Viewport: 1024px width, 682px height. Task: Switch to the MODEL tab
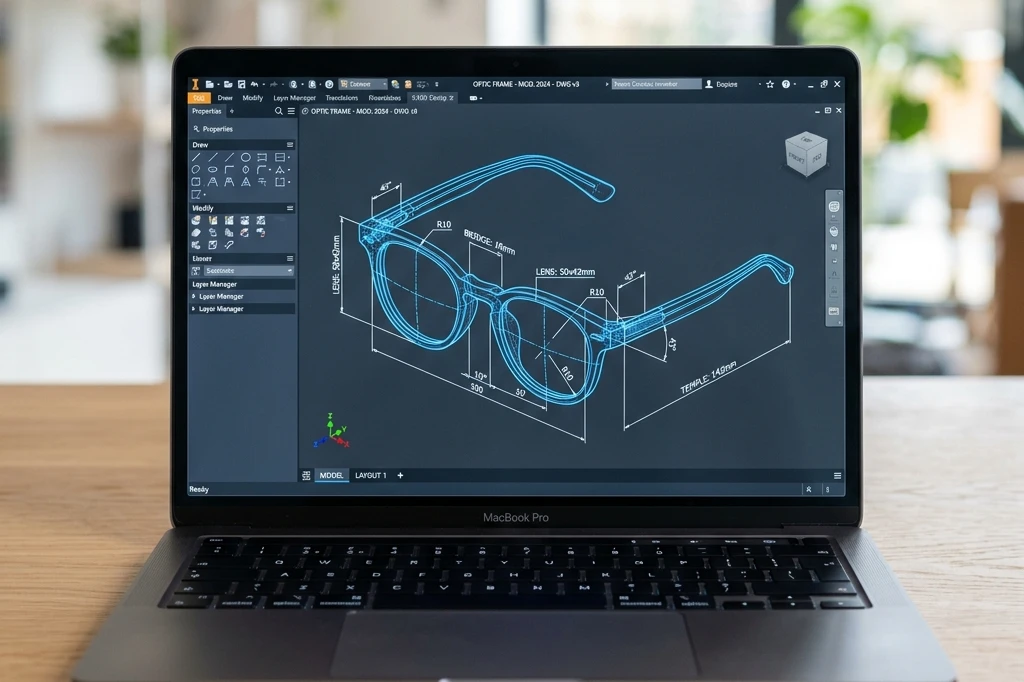pos(331,476)
